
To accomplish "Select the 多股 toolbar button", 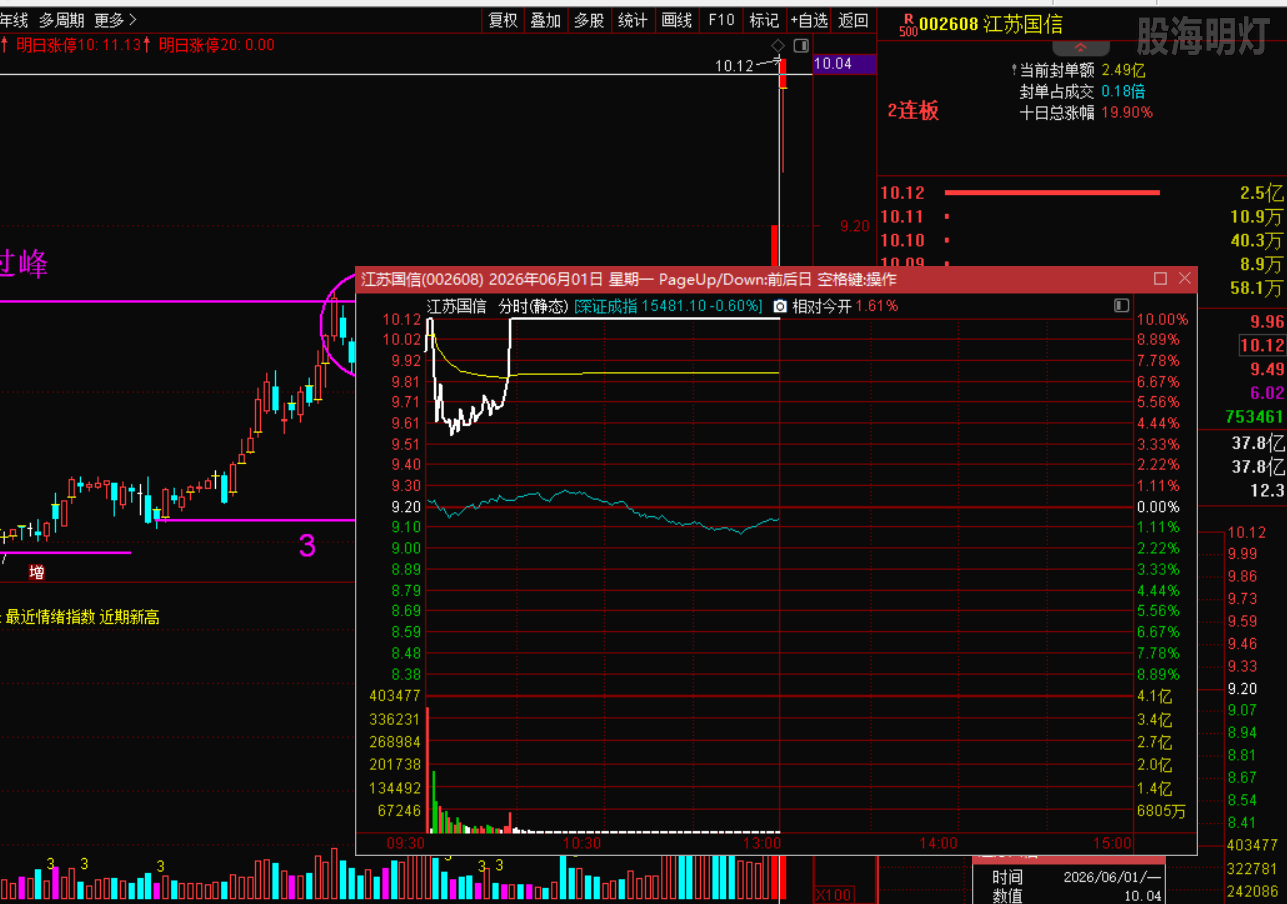I will [x=589, y=20].
